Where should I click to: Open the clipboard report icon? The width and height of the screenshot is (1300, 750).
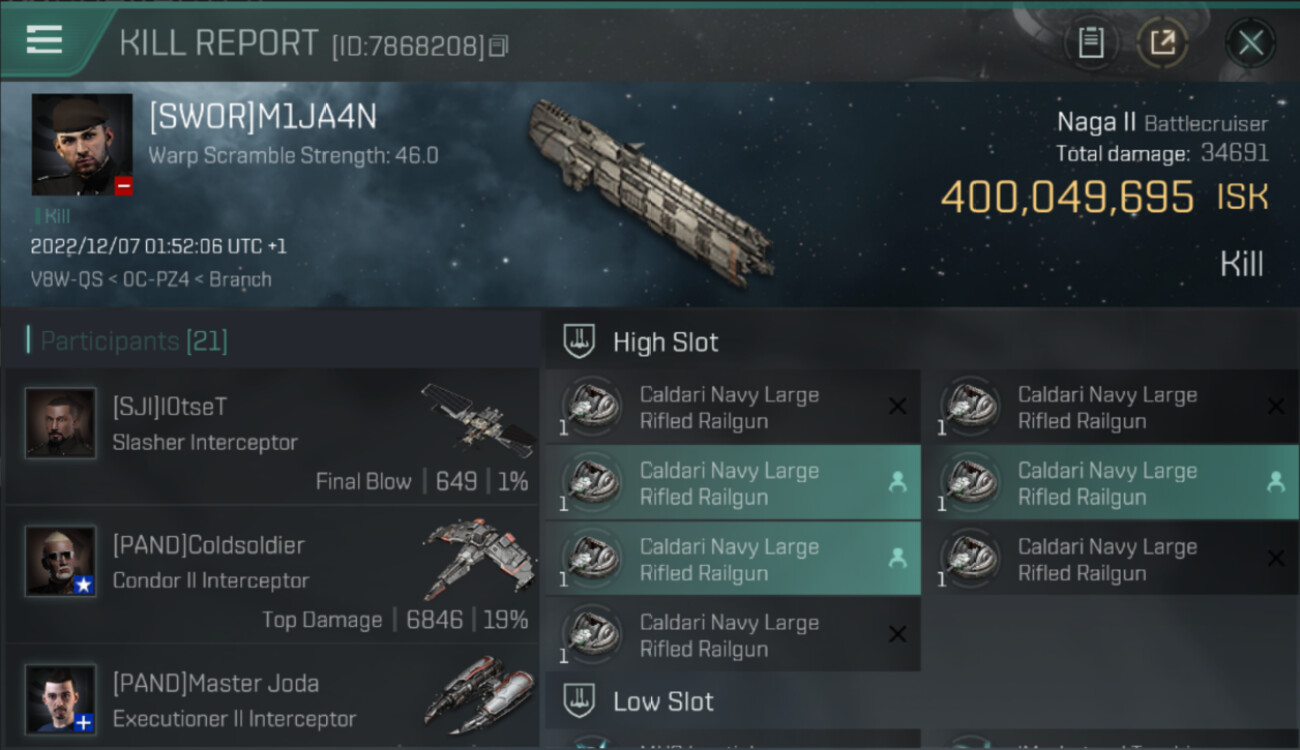1090,43
